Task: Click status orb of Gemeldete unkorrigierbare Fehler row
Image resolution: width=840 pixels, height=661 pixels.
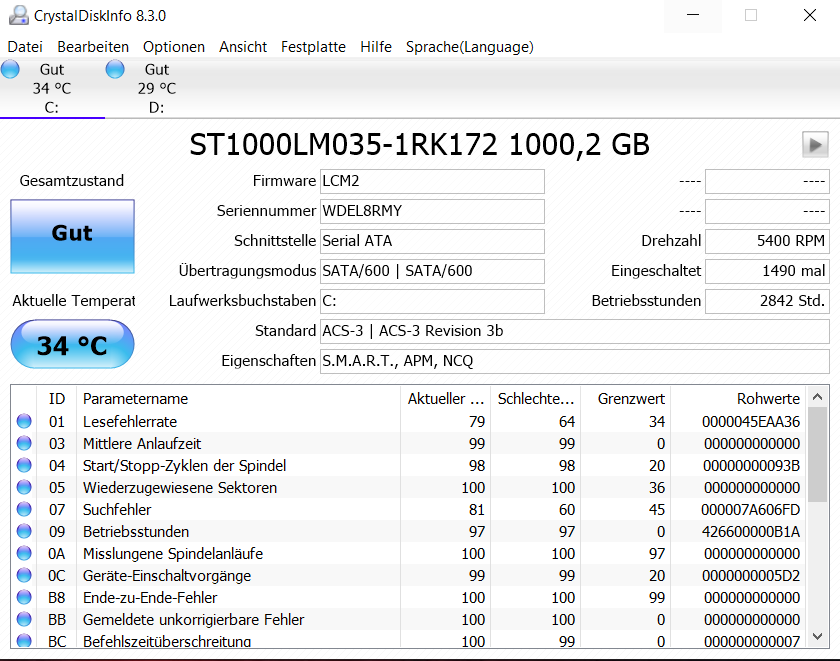Action: 24,619
